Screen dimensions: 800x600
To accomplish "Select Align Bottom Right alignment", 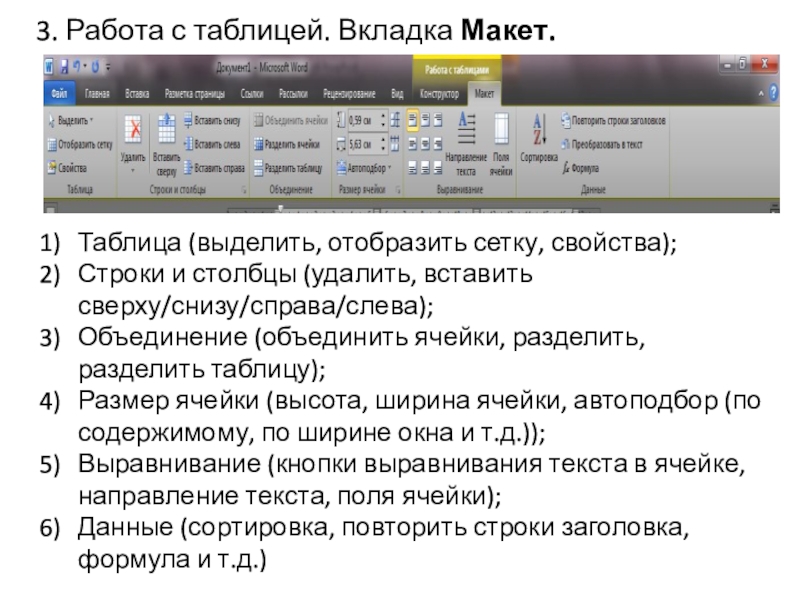I will 438,167.
